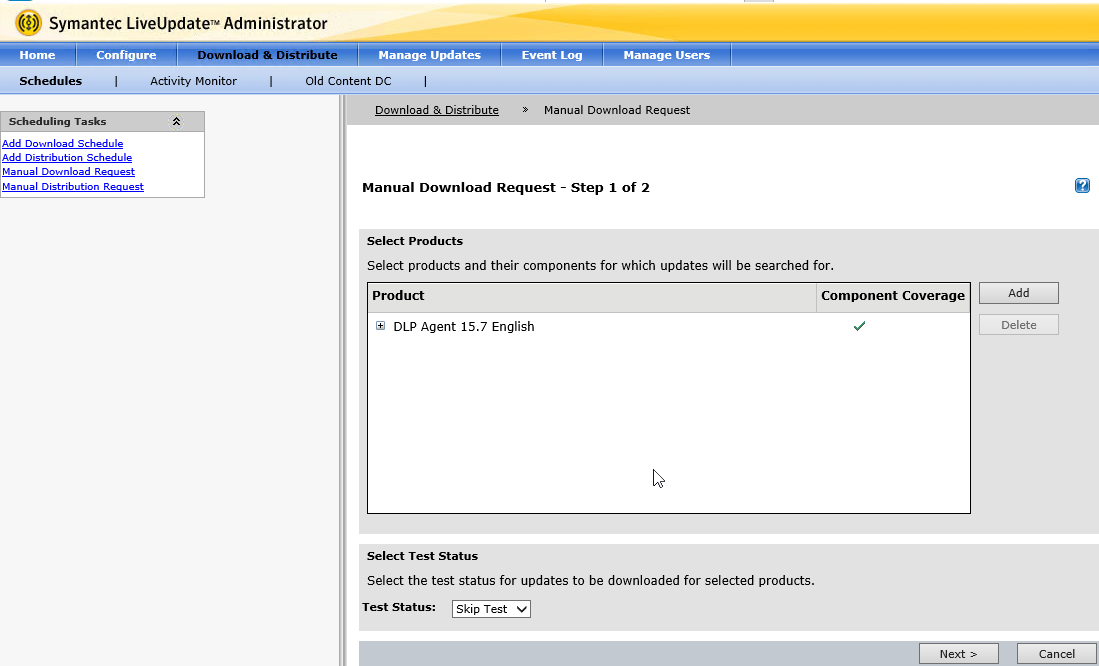
Task: Click the Step 1 of 2 page title
Action: tap(505, 187)
